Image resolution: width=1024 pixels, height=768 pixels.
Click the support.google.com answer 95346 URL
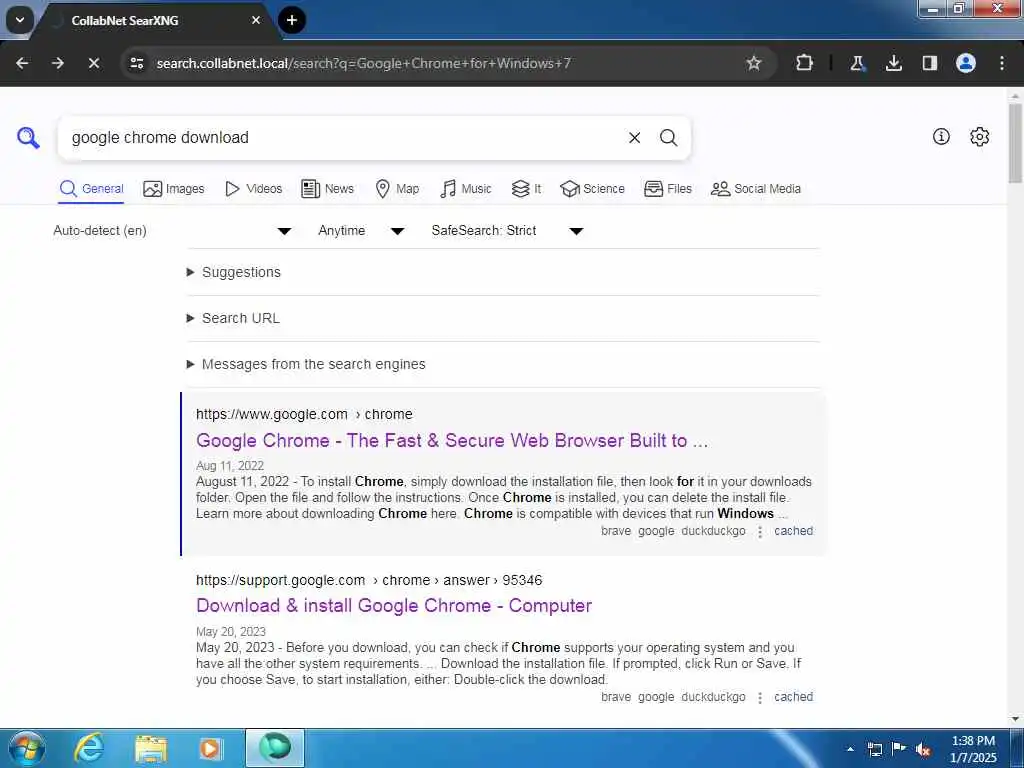369,580
